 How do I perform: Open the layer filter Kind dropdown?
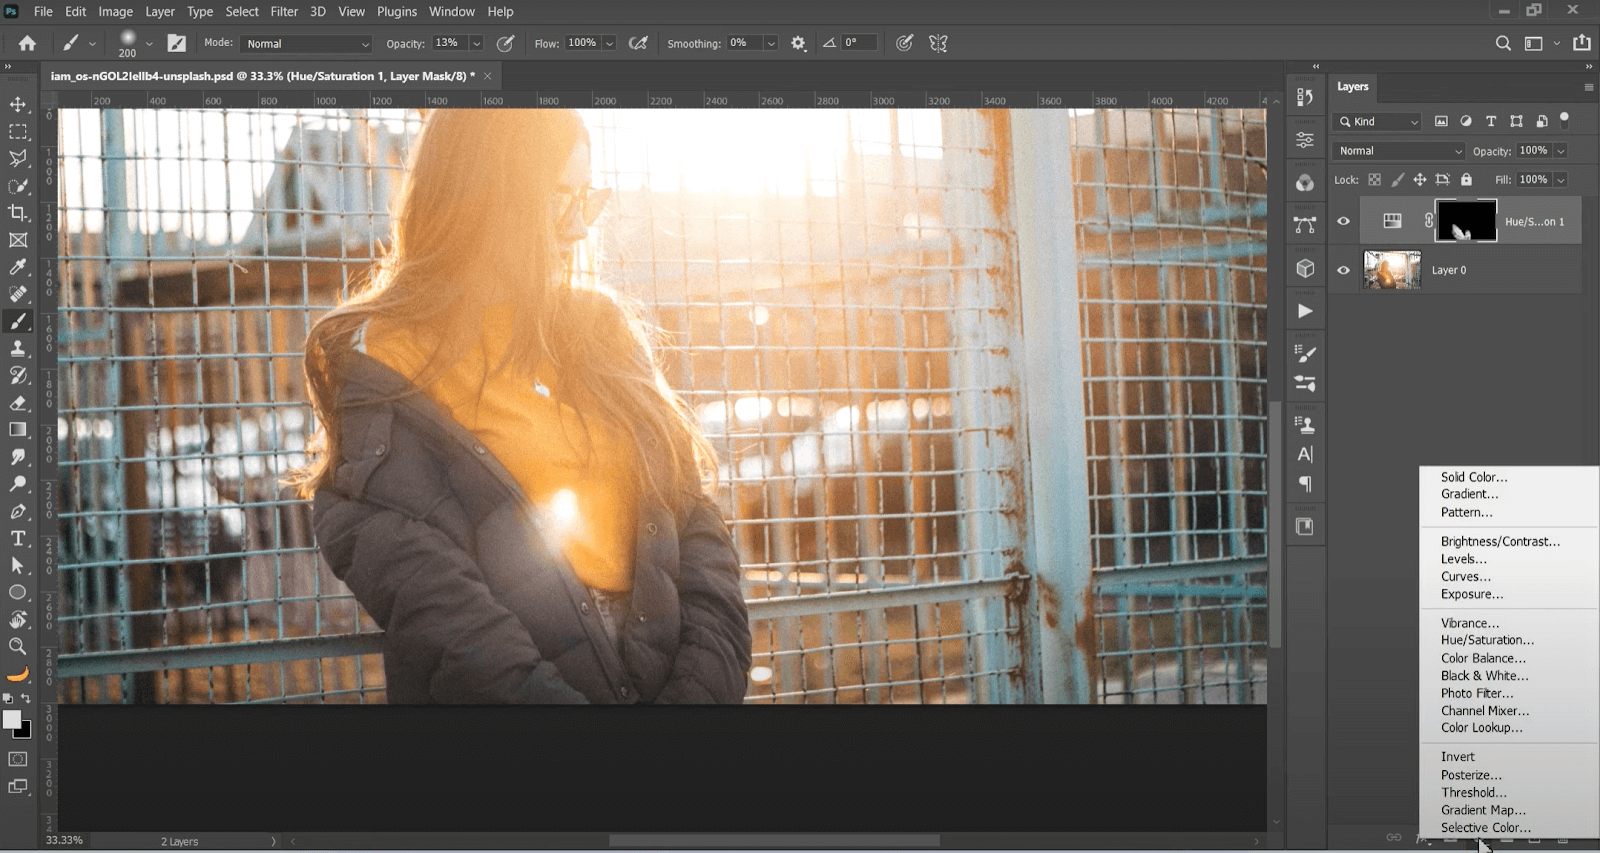tap(1378, 121)
